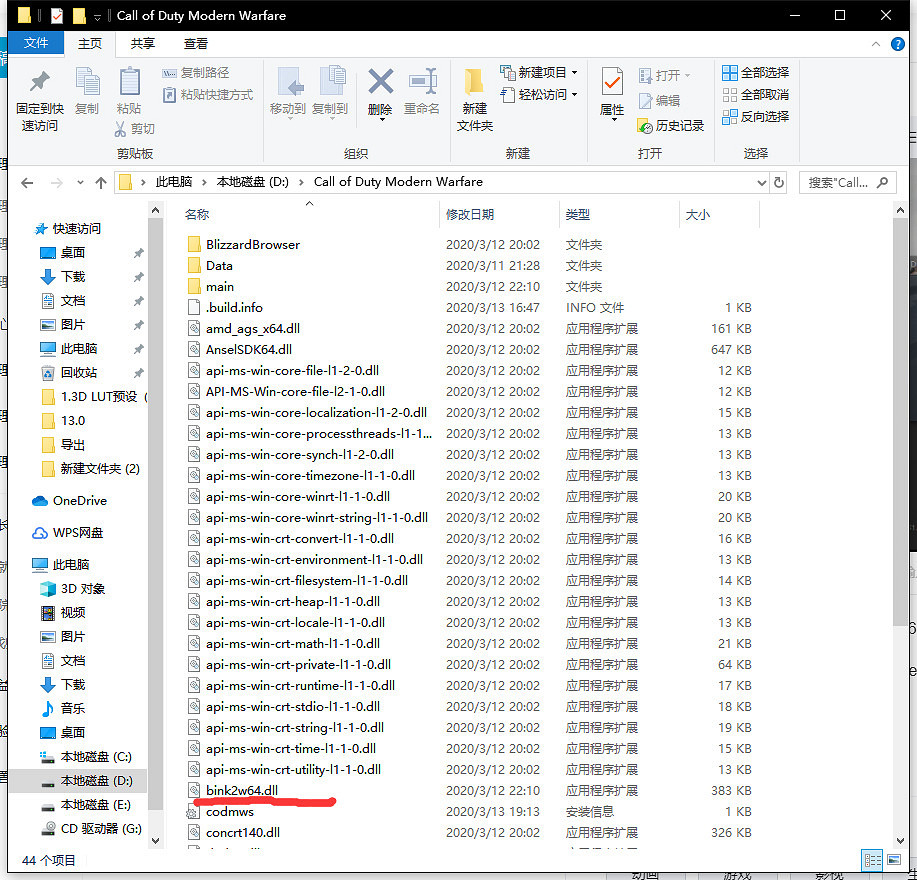This screenshot has width=917, height=880.
Task: Switch to details view toggle
Action: coord(872,859)
